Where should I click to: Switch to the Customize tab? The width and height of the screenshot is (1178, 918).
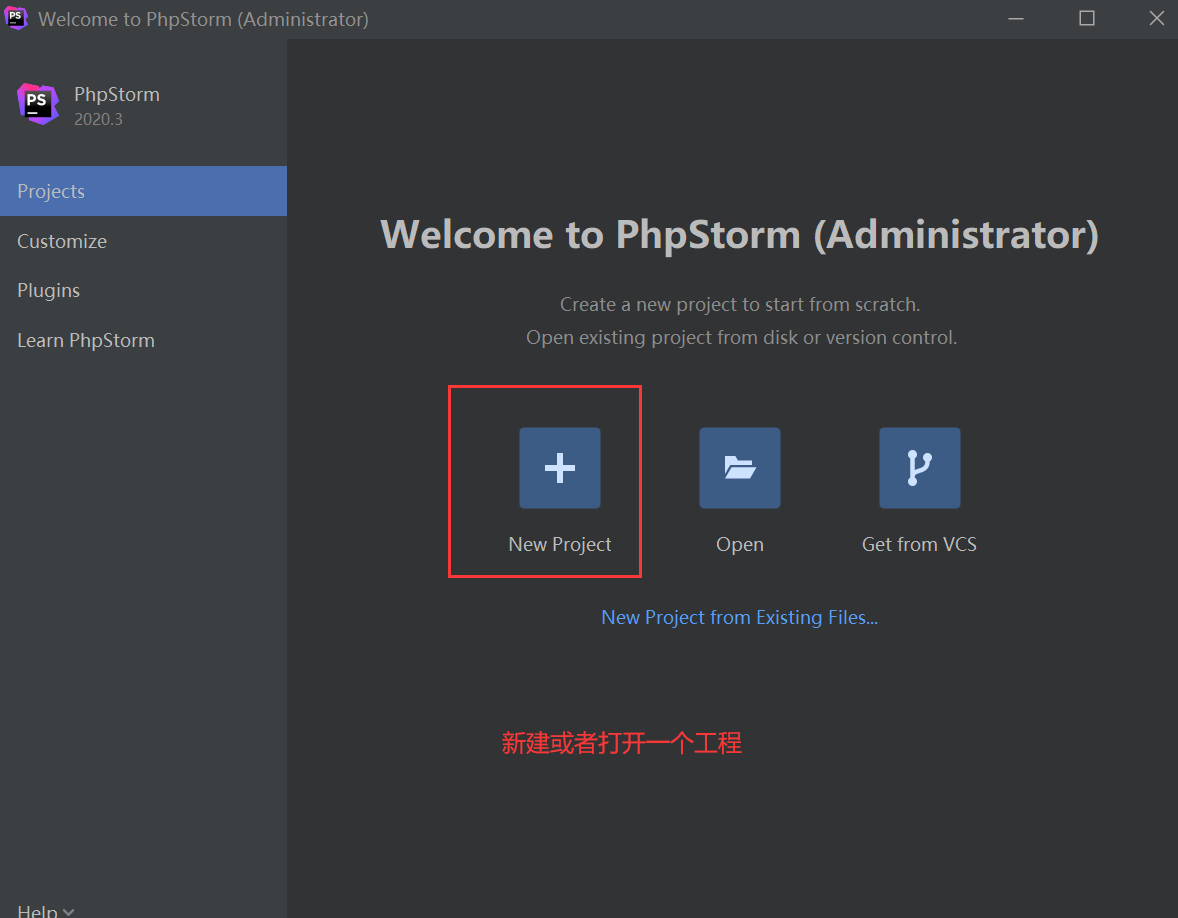click(143, 241)
